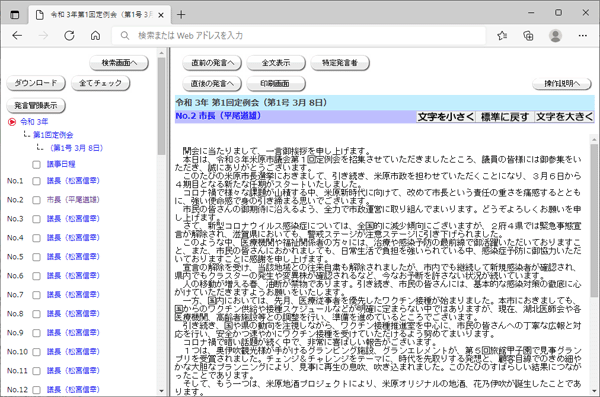Click the speech text scroll up arrow
Screen dimensions: 600x397
(594, 139)
